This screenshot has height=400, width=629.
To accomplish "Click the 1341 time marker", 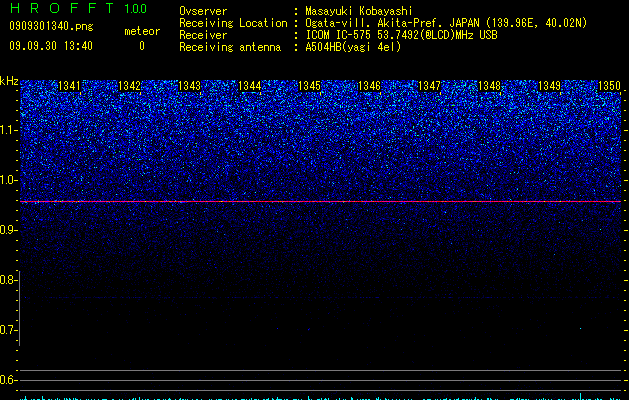I will 69,86.
